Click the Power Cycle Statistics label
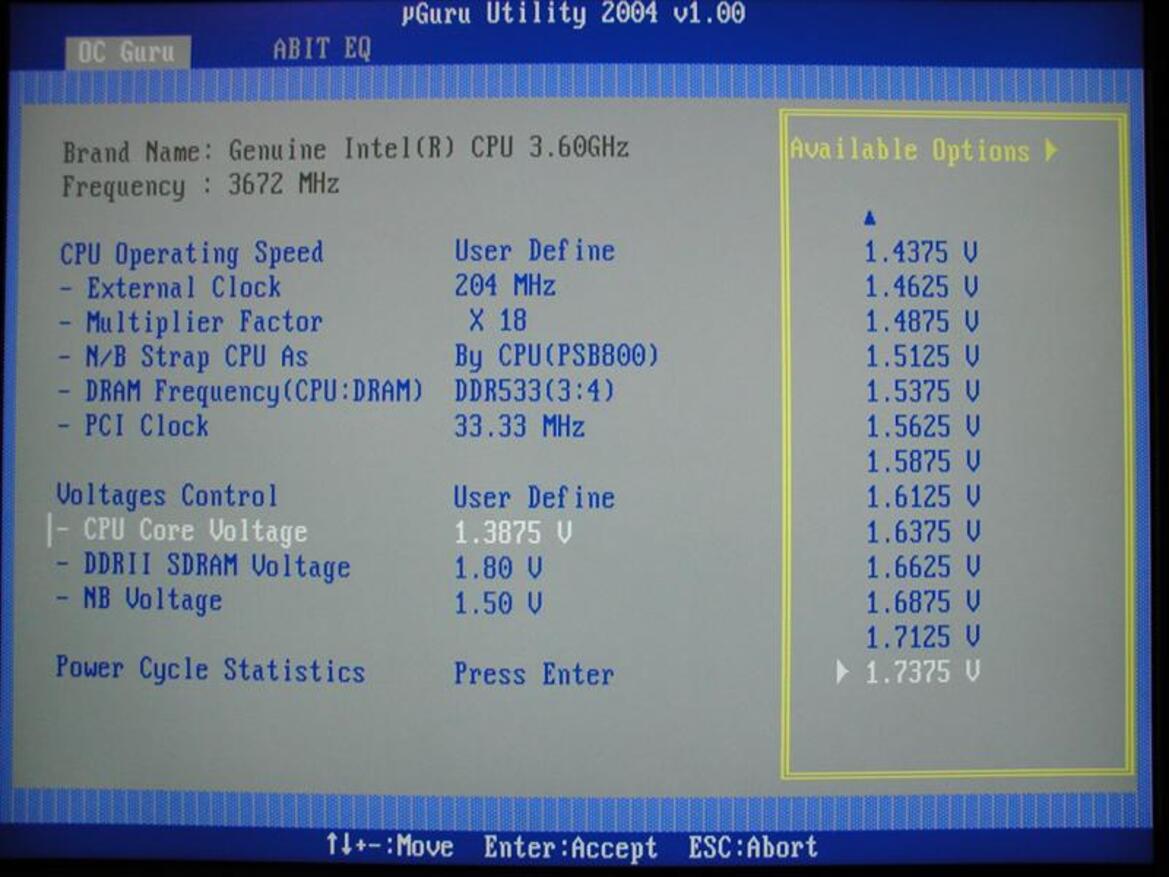 click(210, 670)
